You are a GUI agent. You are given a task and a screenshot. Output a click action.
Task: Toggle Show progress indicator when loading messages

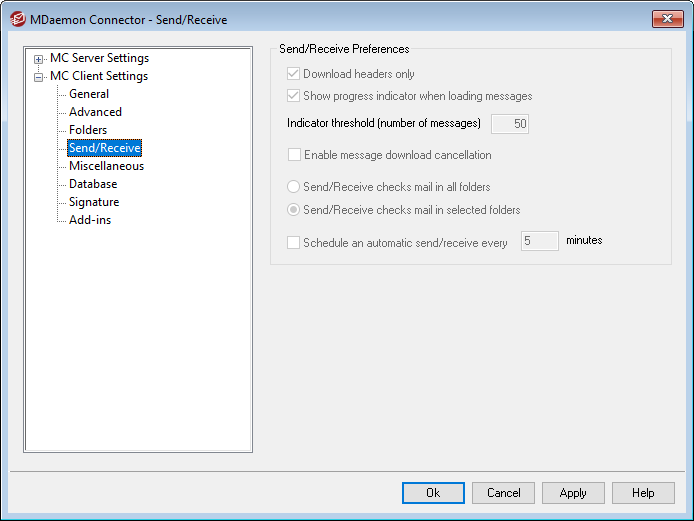tap(294, 96)
